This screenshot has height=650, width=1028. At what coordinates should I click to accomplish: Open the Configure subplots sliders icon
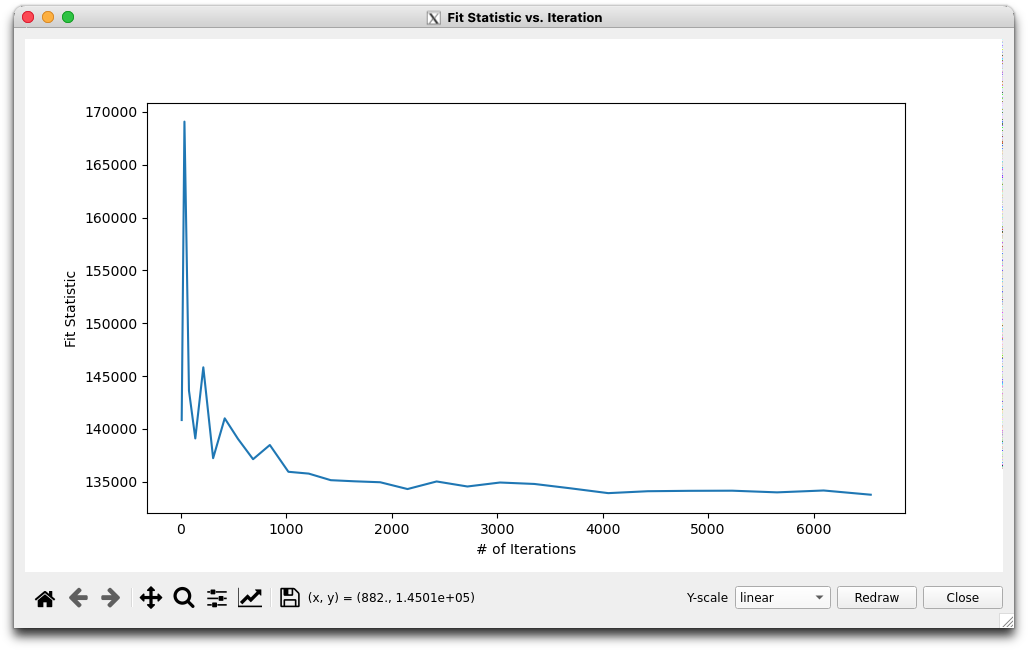217,598
